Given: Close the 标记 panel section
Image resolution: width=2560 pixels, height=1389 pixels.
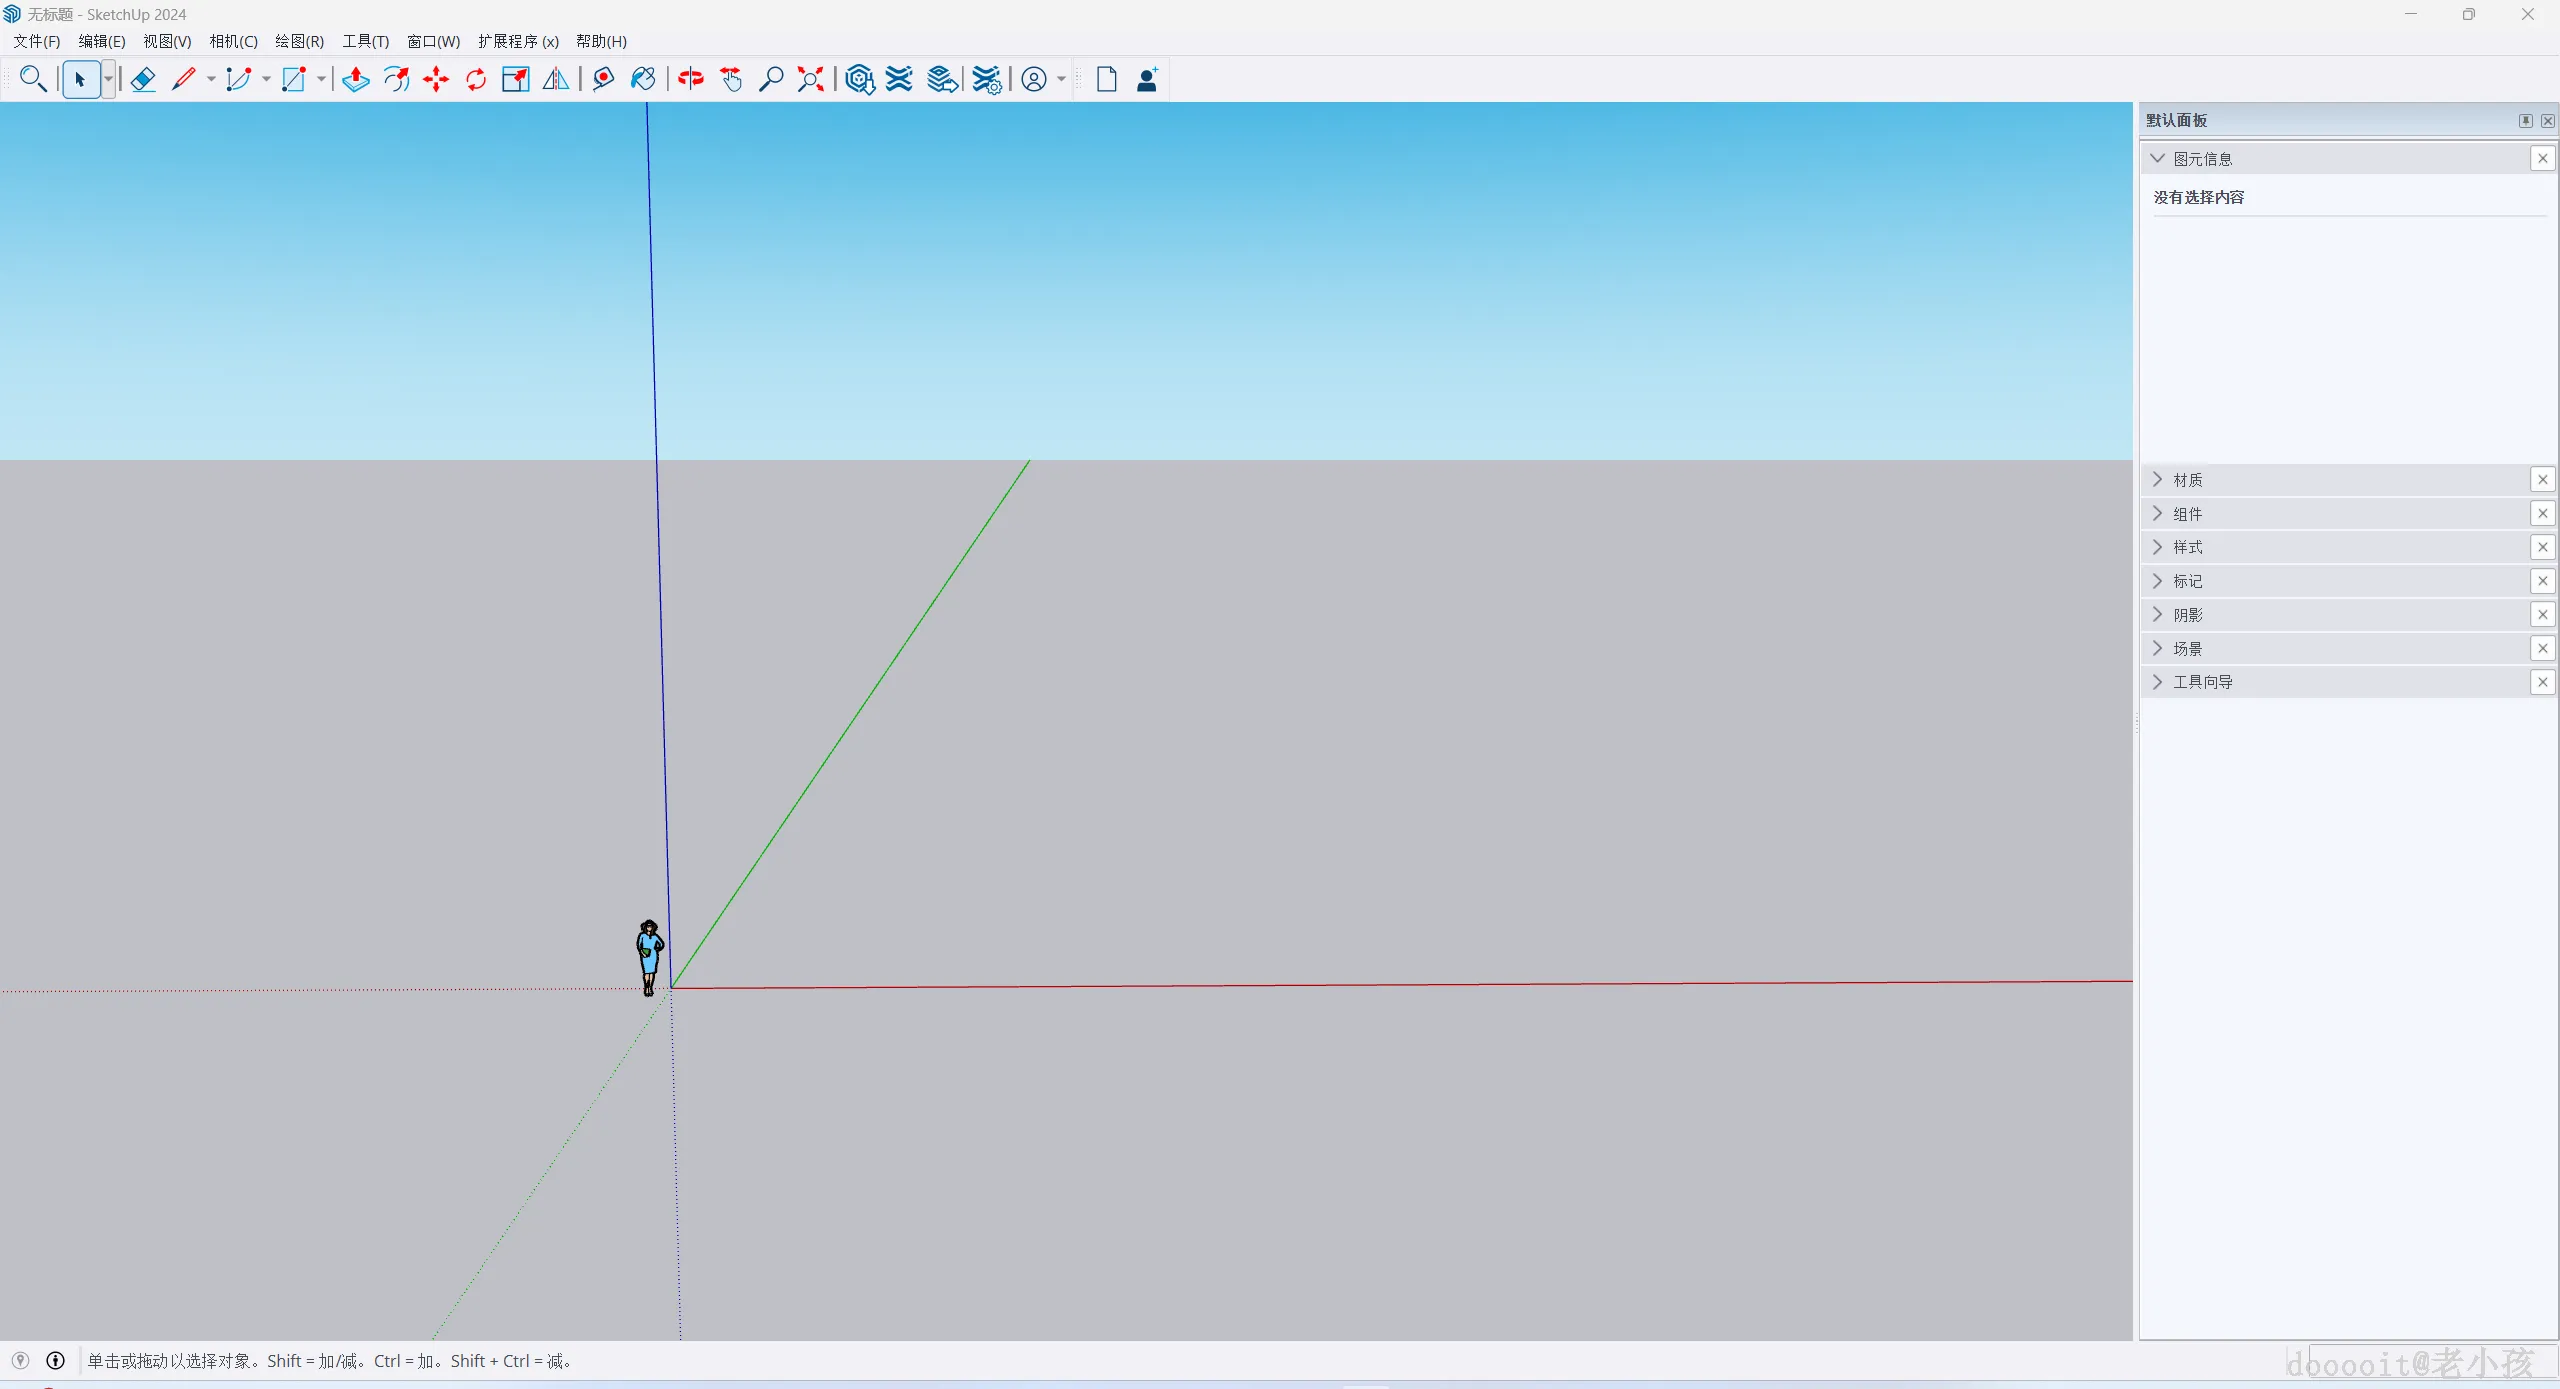Looking at the screenshot, I should coord(2542,581).
